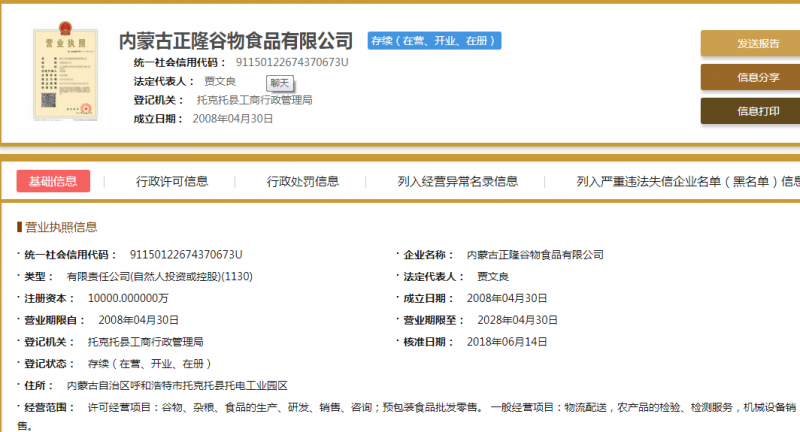The width and height of the screenshot is (800, 432).
Task: Click the 信息分享 button
Action: coord(751,78)
